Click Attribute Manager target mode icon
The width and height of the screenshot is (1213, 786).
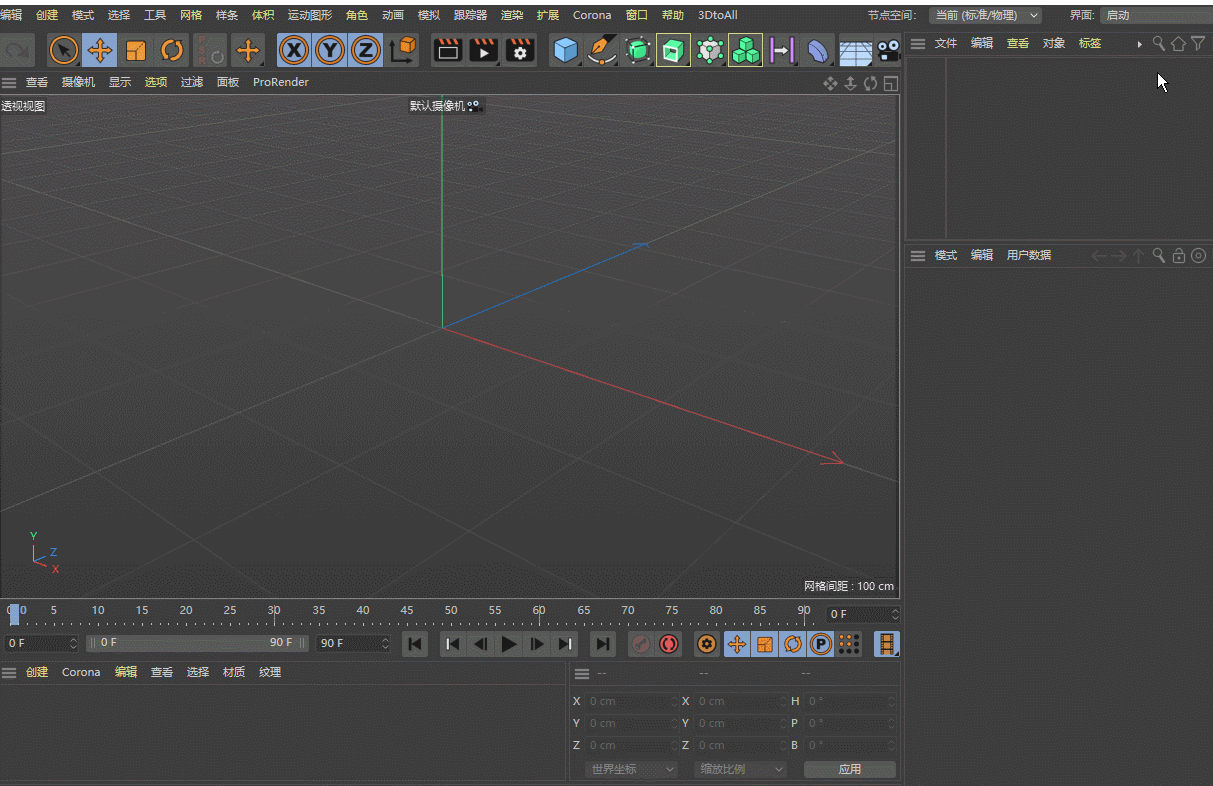1198,255
